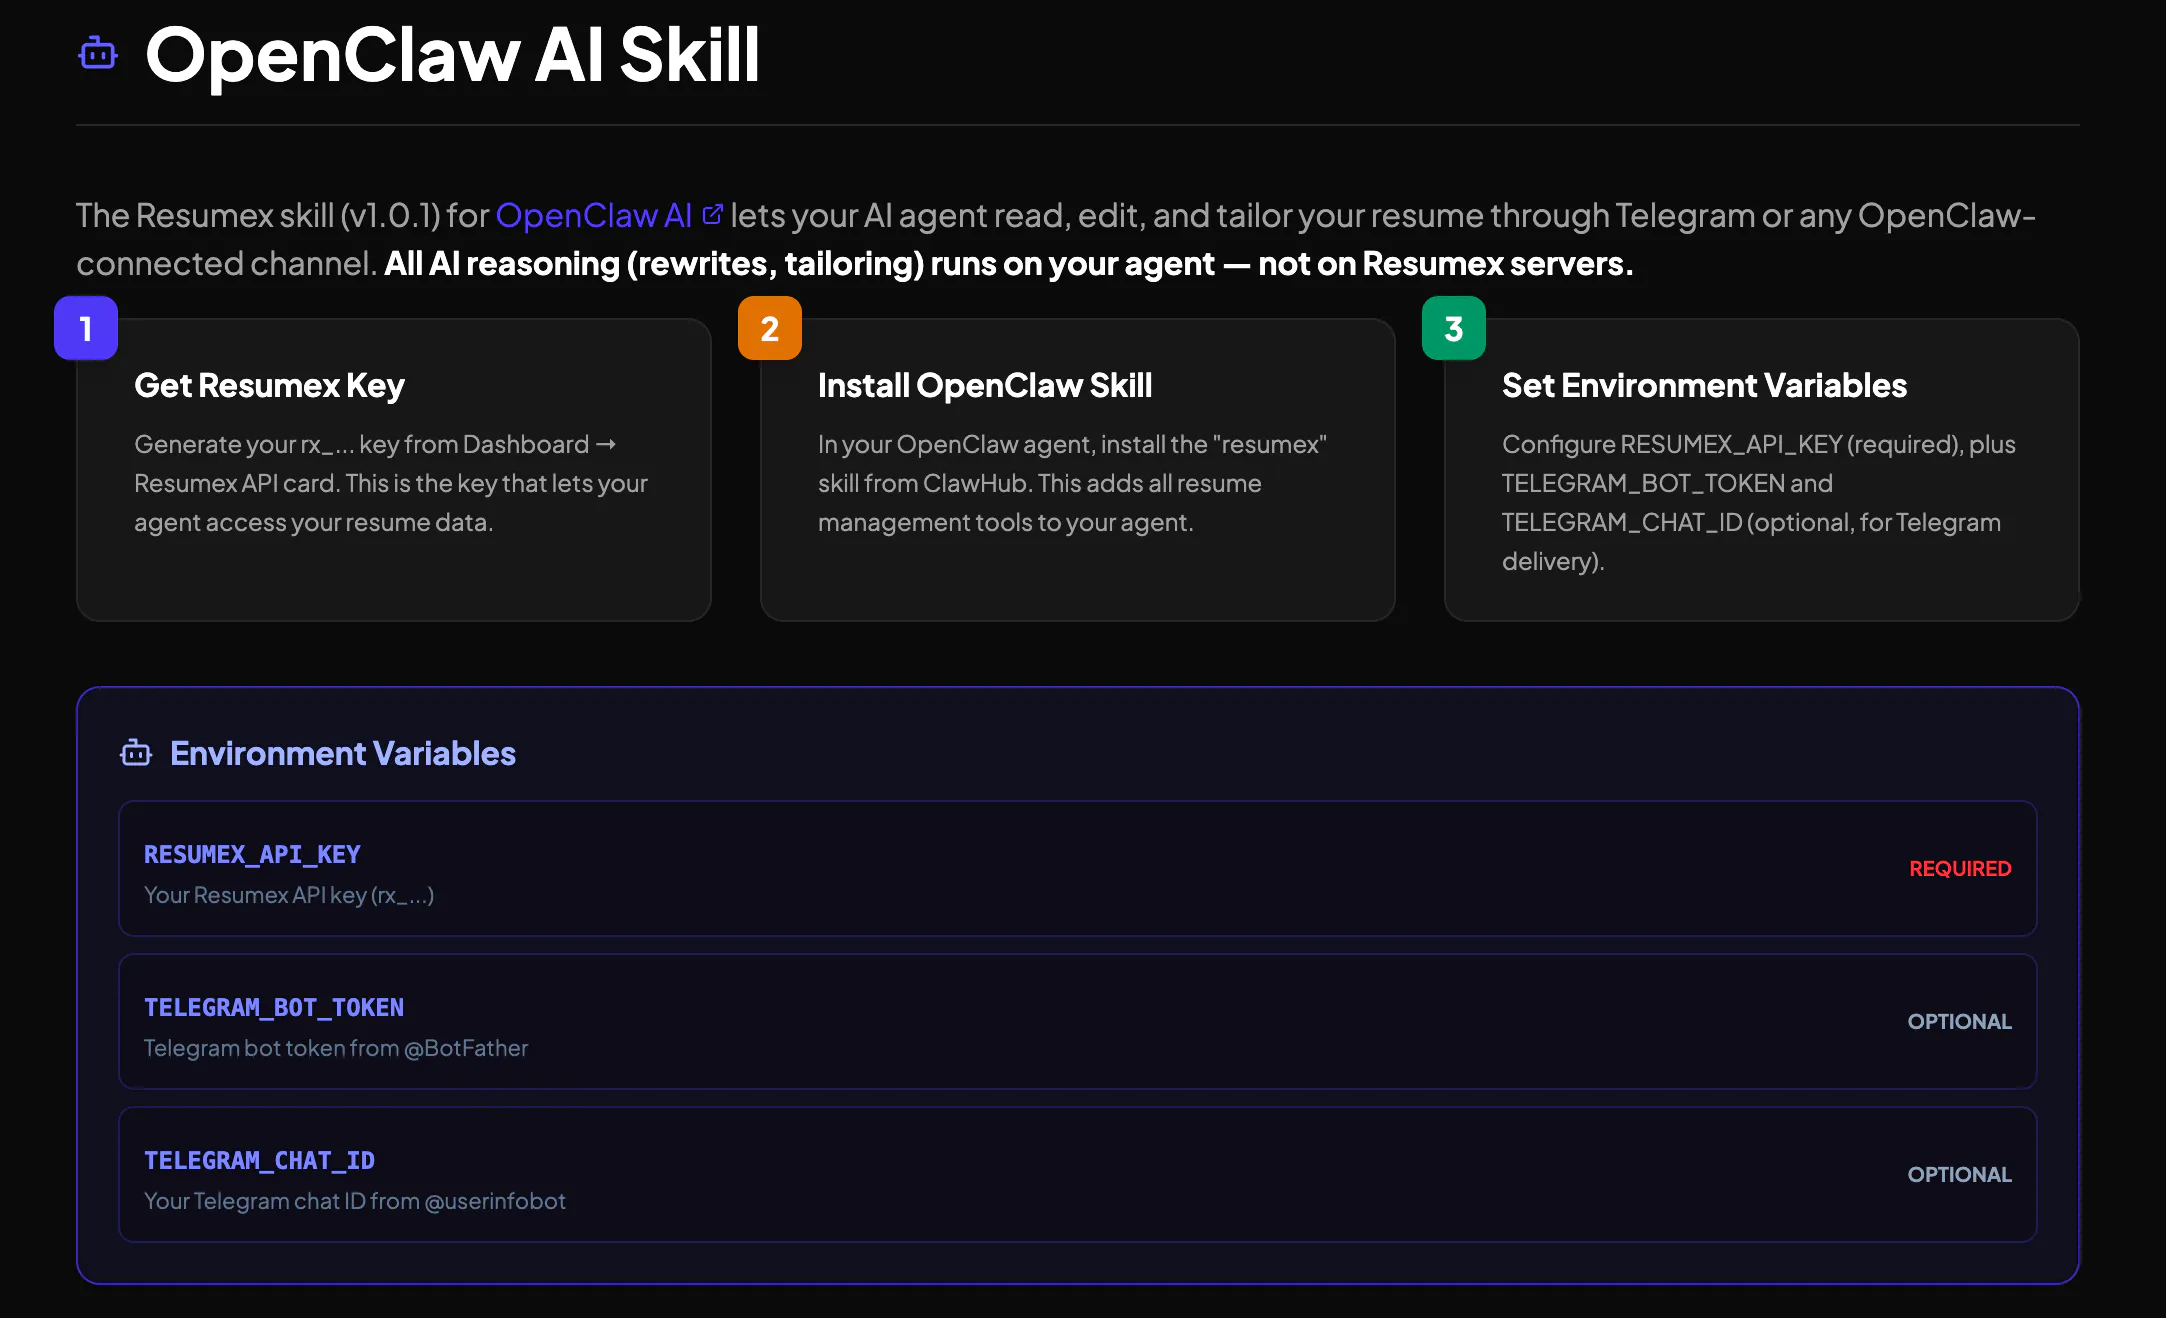The width and height of the screenshot is (2166, 1318).
Task: Click 'Telegram bot token from @BotFather' description
Action: point(336,1048)
